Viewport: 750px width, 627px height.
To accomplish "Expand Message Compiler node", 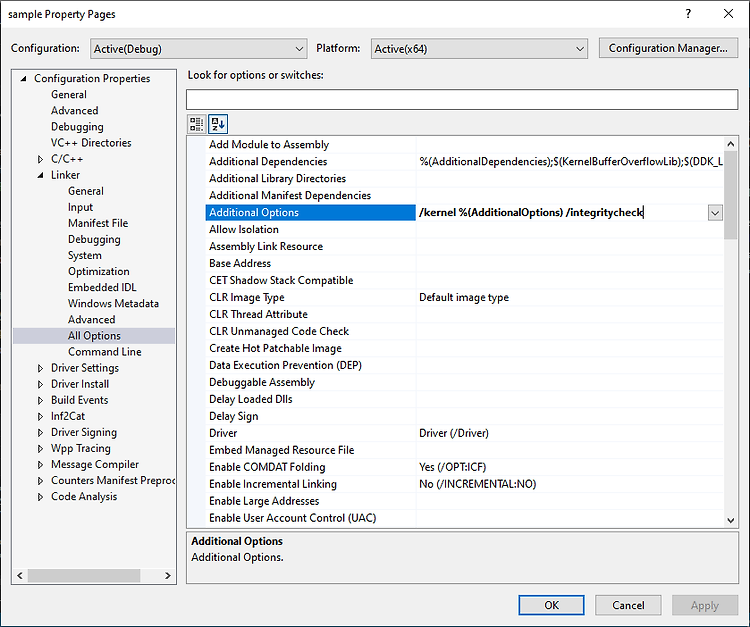I will point(40,464).
